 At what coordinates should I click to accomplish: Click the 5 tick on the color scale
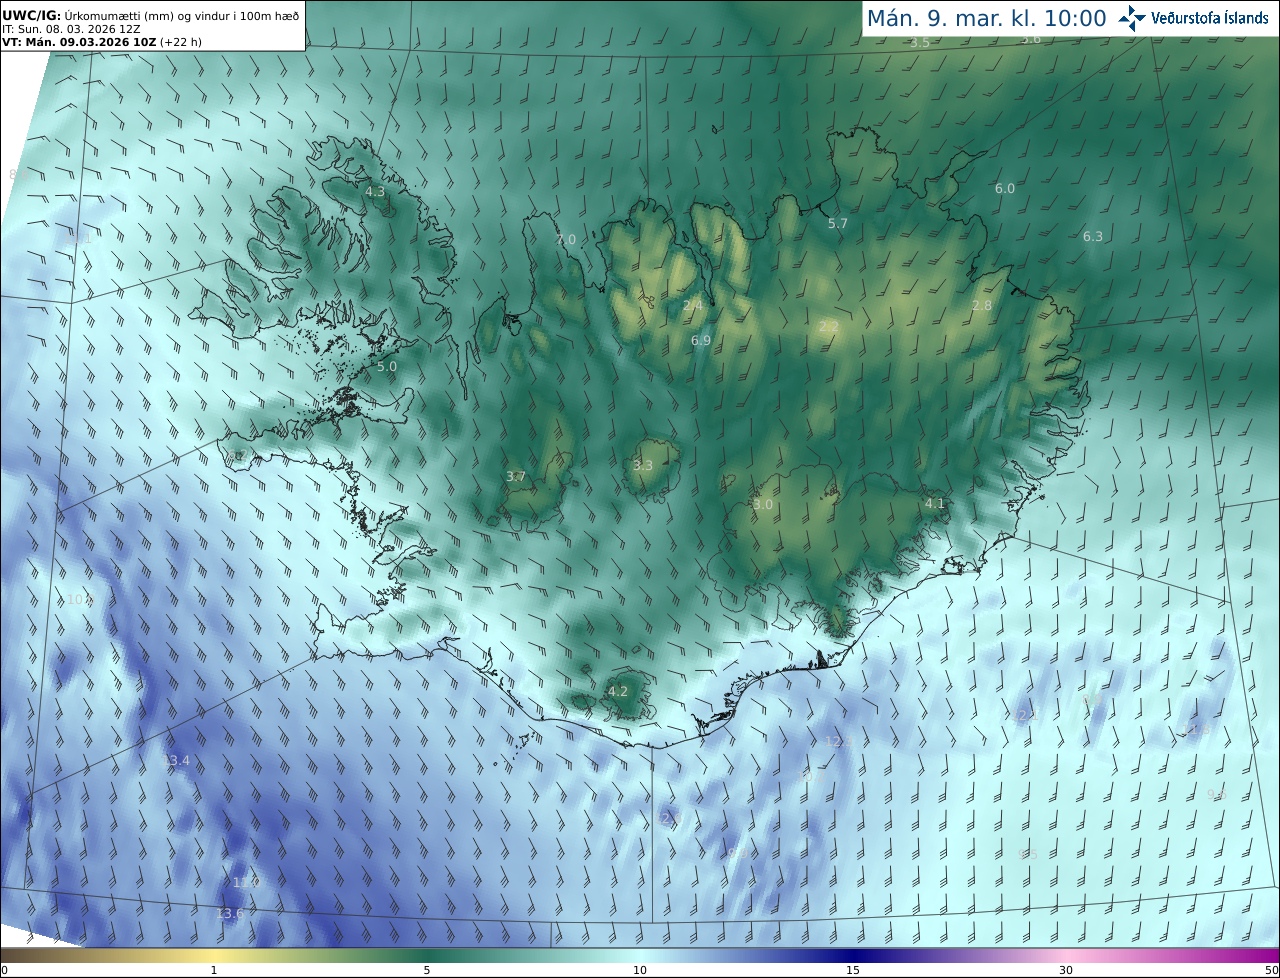click(x=427, y=970)
